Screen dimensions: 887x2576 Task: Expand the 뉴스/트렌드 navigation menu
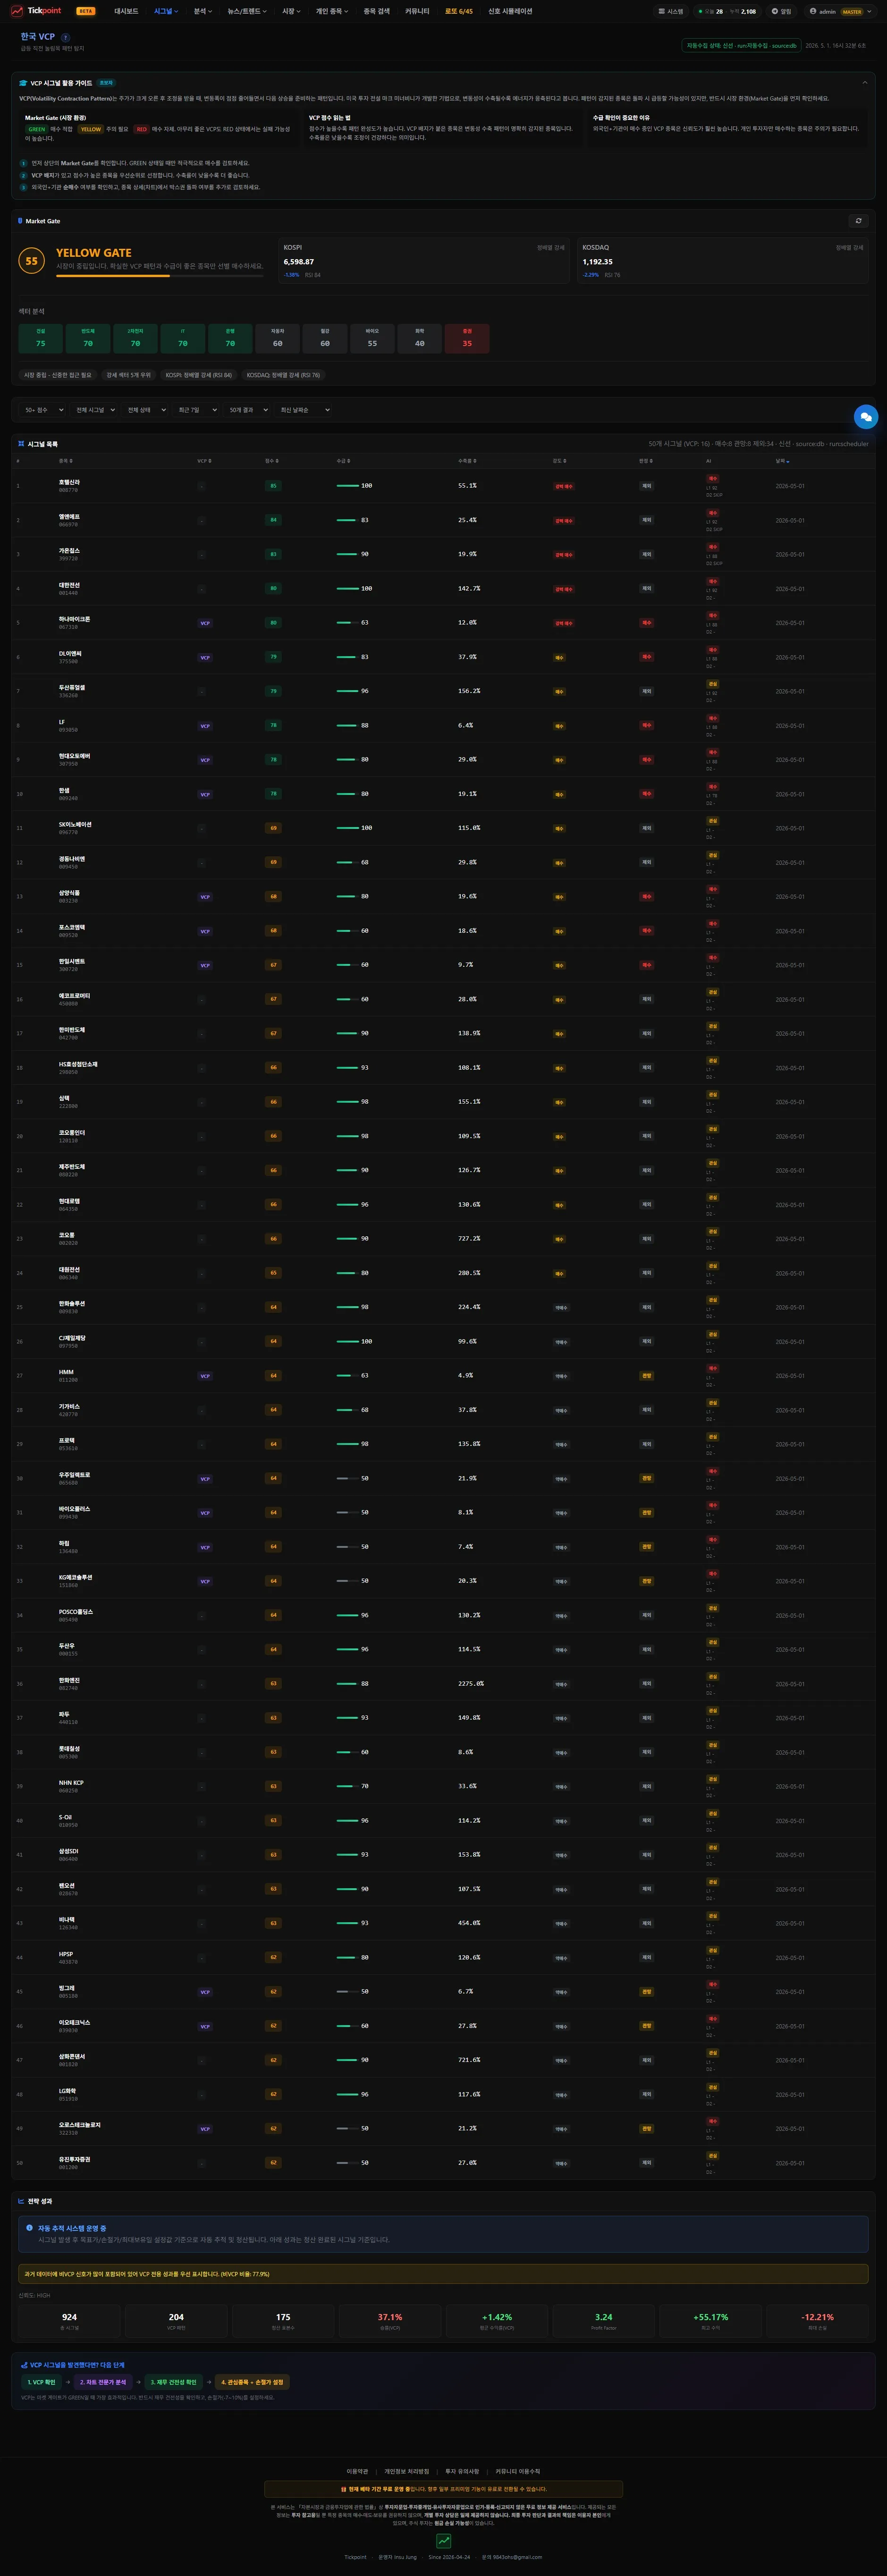pyautogui.click(x=247, y=12)
